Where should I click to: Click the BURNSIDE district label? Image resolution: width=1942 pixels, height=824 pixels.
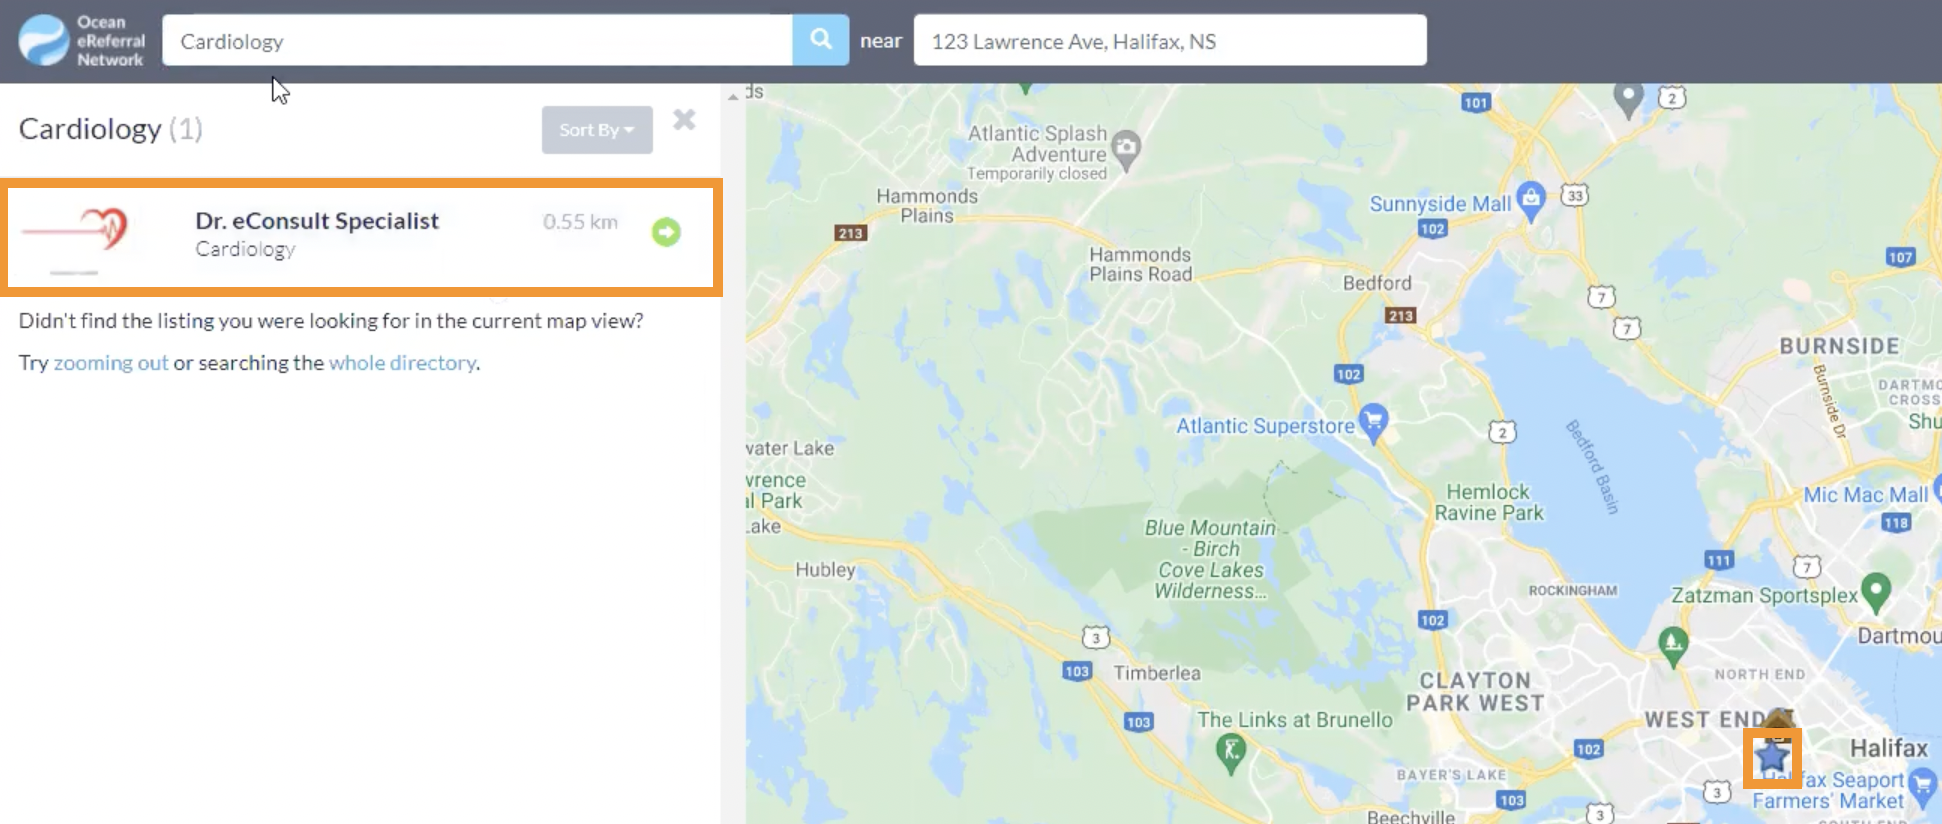(x=1839, y=346)
